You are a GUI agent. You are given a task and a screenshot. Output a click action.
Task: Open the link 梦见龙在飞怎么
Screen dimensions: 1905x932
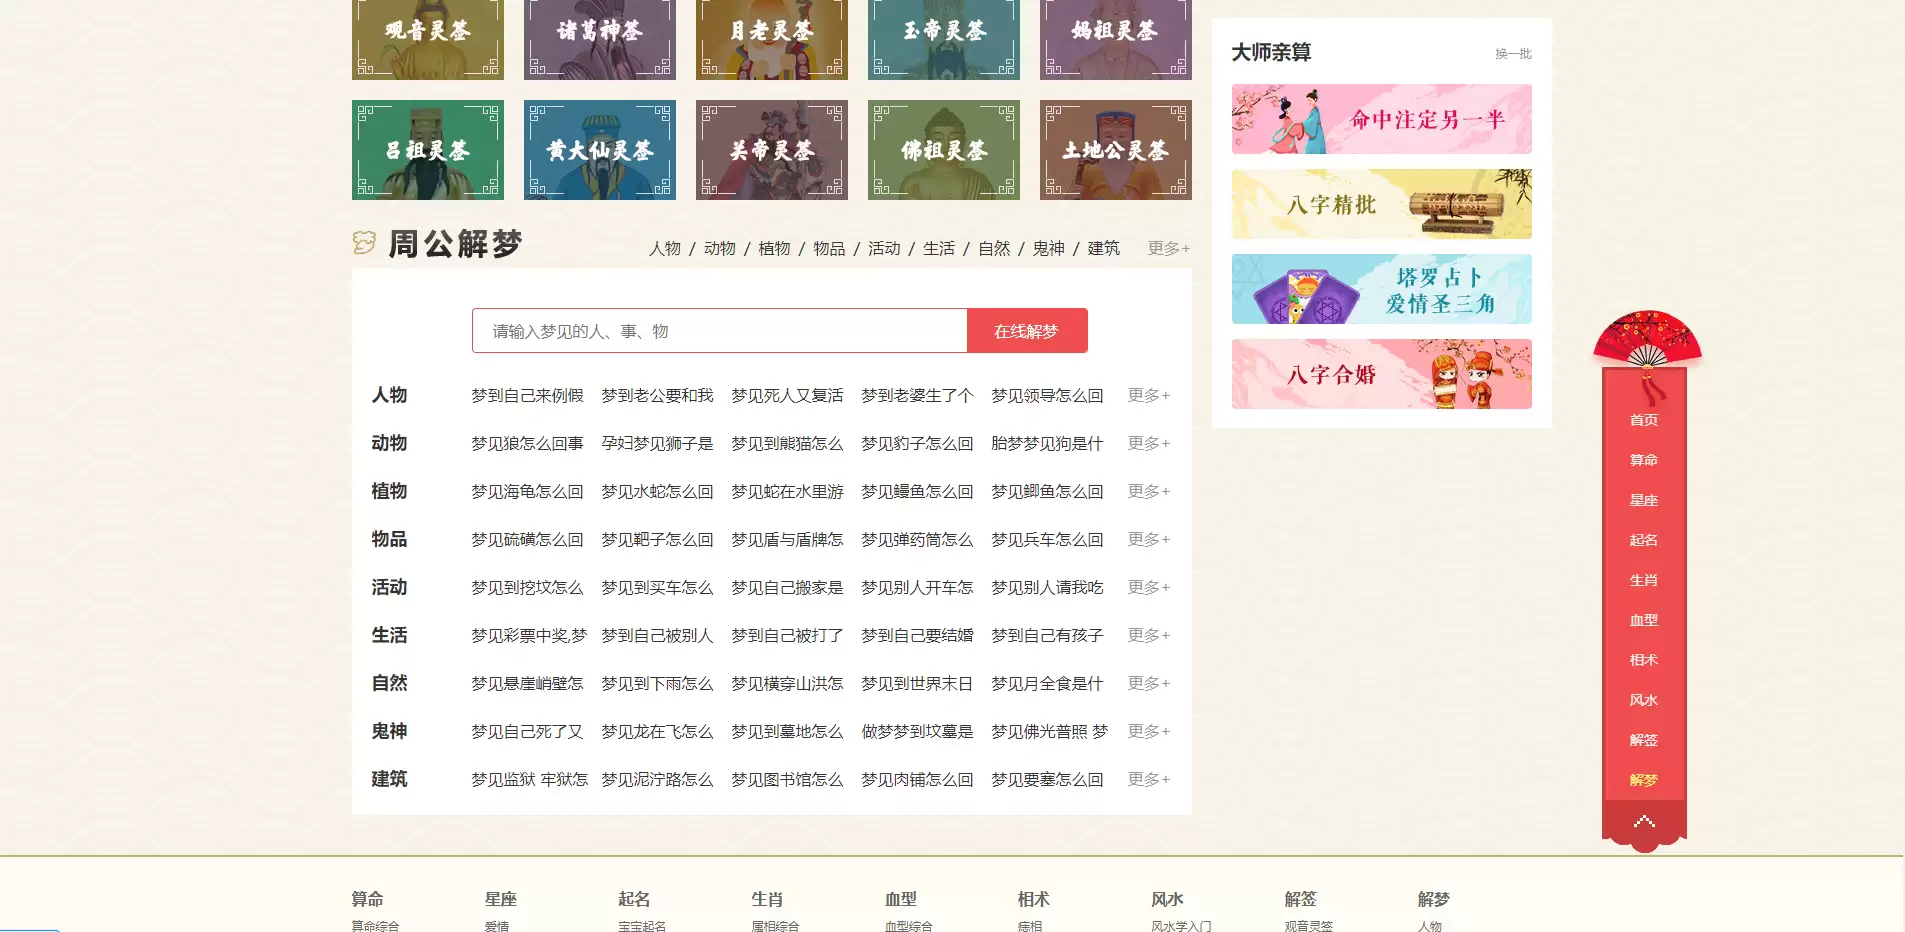pos(658,731)
